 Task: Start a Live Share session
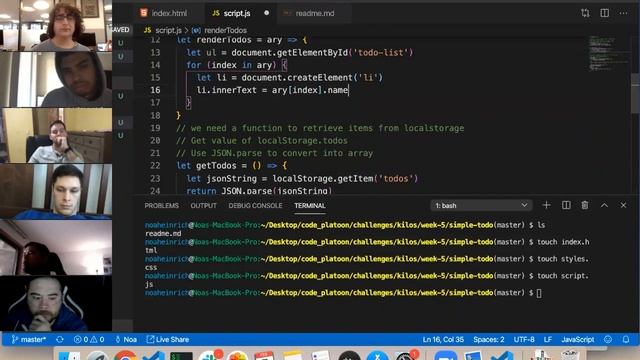(168, 339)
